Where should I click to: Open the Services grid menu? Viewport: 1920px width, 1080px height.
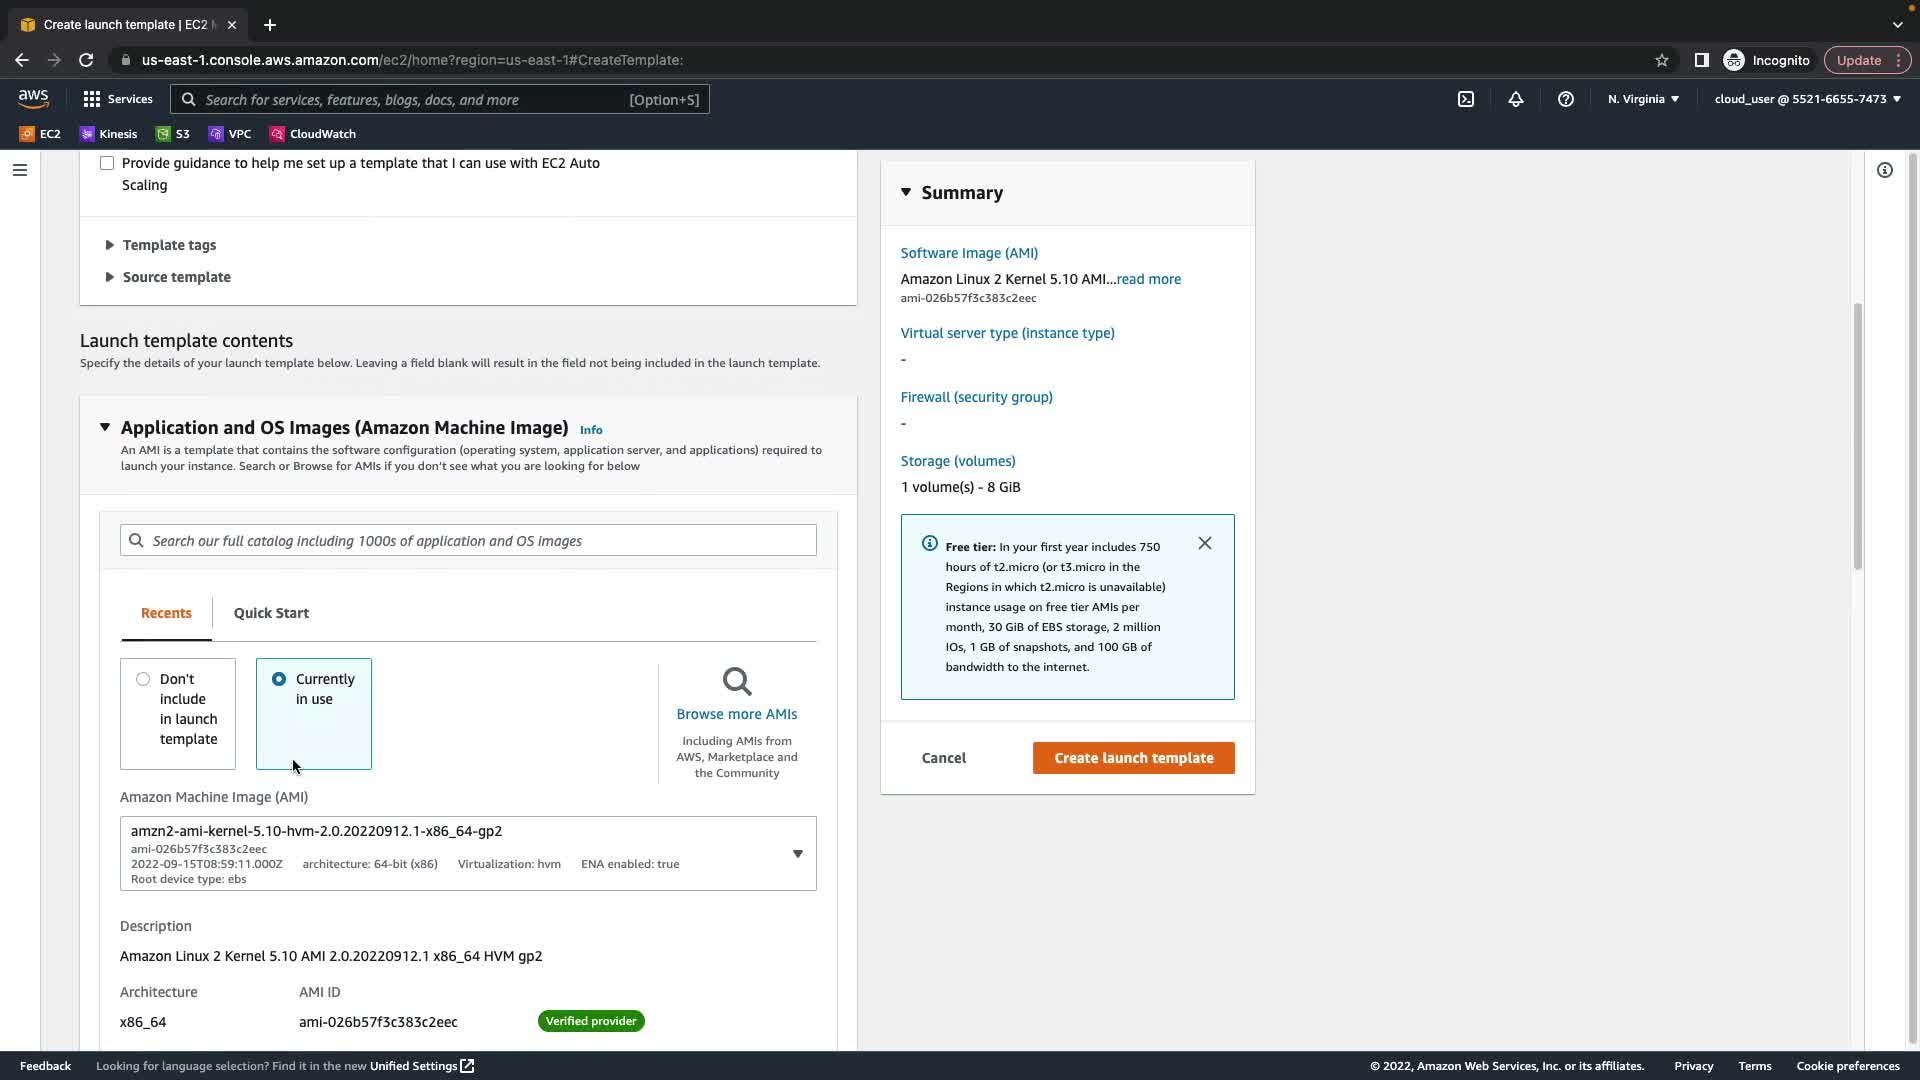coord(117,99)
